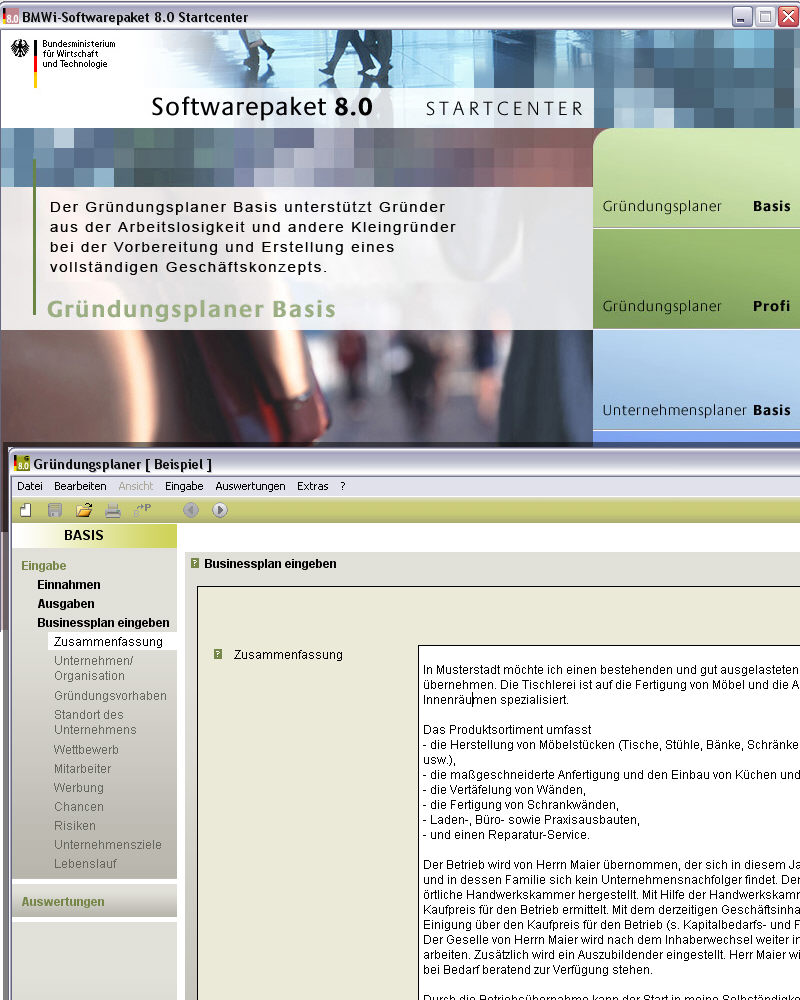This screenshot has width=800, height=1000.
Task: Expand the Auswertungen section in sidebar
Action: click(63, 902)
